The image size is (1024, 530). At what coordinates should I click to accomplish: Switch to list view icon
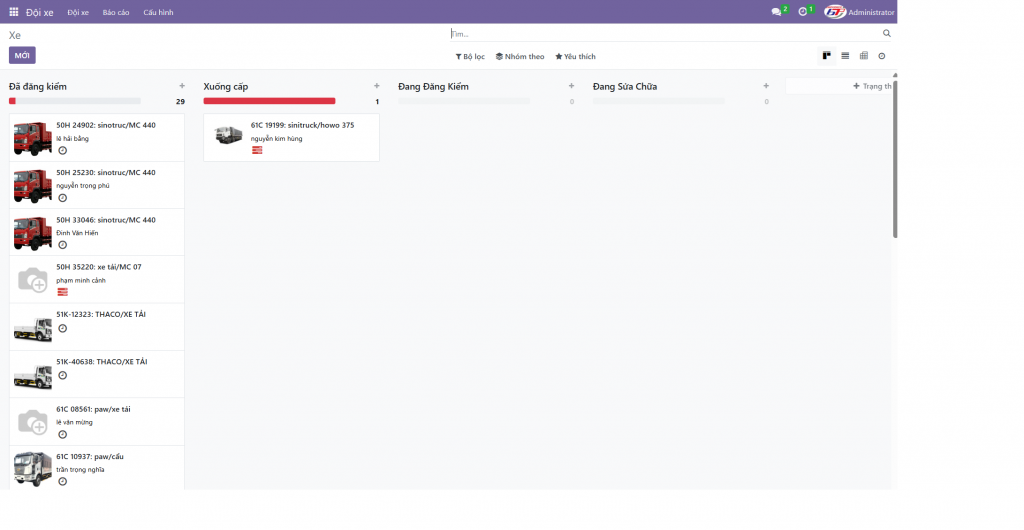point(845,56)
